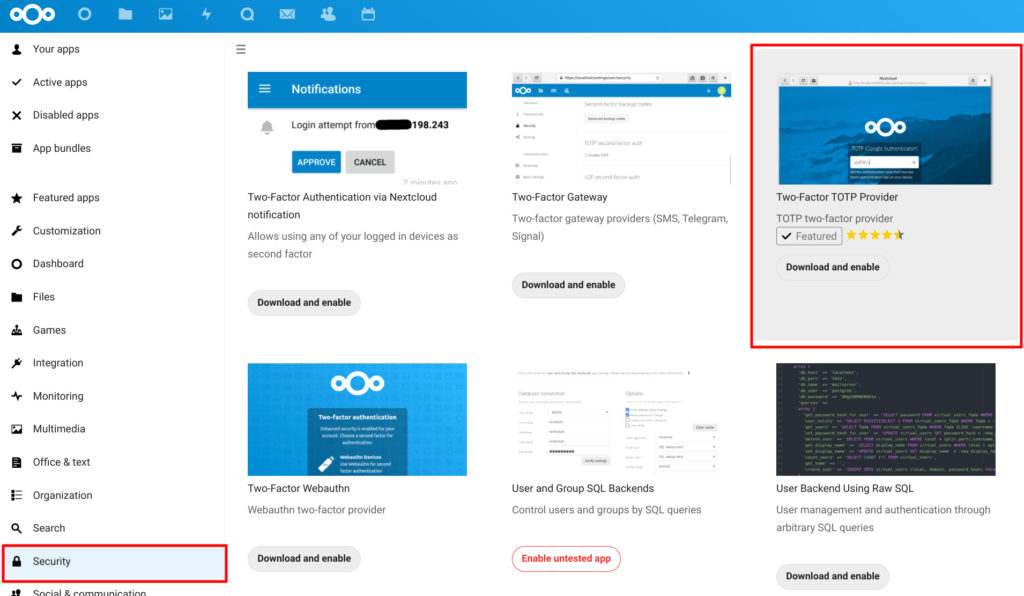The image size is (1024, 596).
Task: Click the X icon beside Disabled apps
Action: [x=17, y=115]
